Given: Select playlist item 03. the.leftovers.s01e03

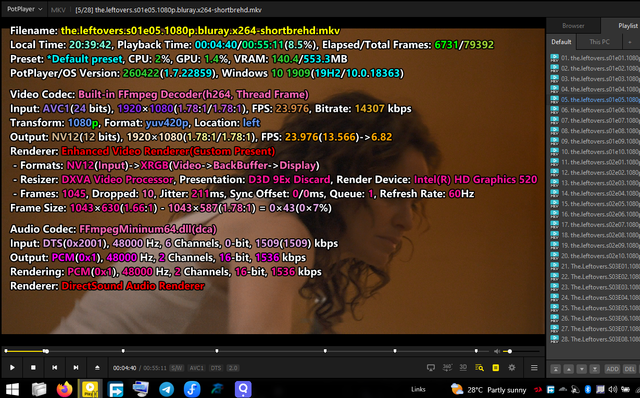Looking at the screenshot, I should coord(594,79).
